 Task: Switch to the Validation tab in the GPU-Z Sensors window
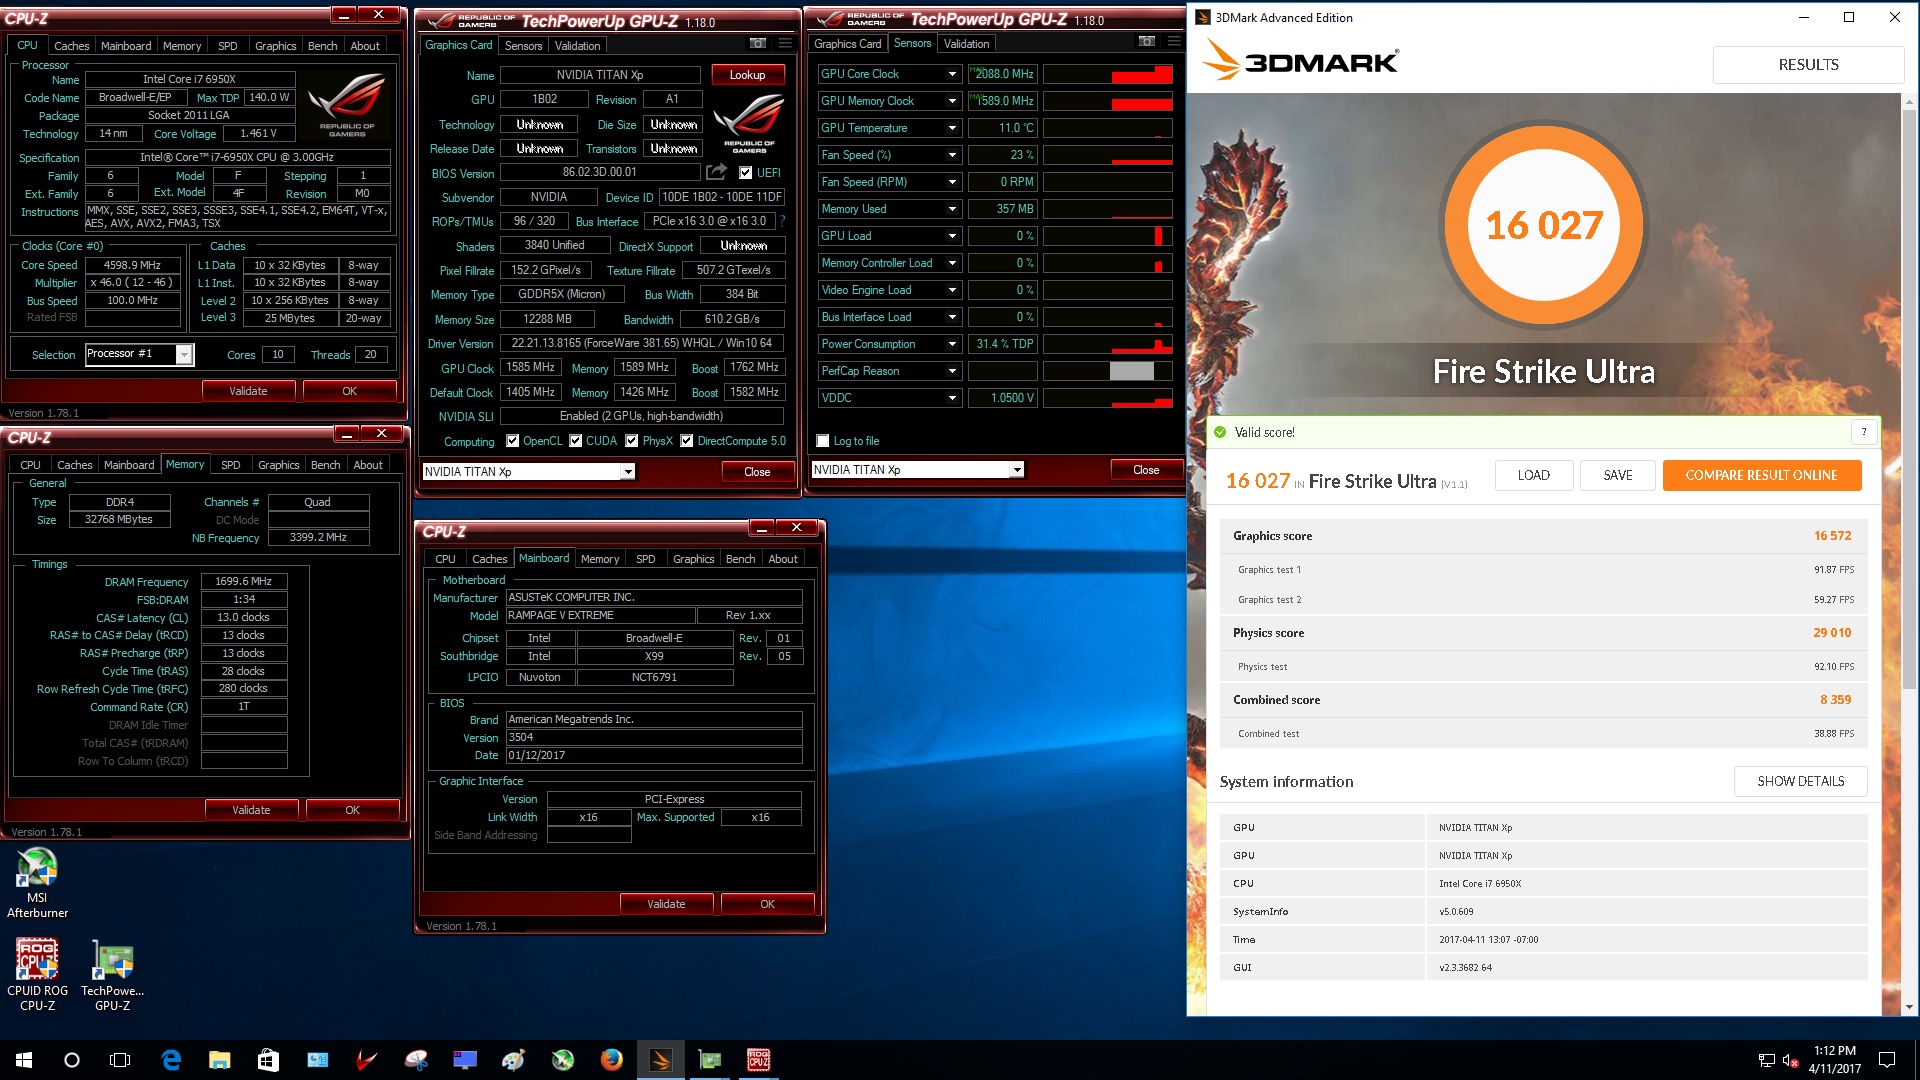pyautogui.click(x=966, y=43)
